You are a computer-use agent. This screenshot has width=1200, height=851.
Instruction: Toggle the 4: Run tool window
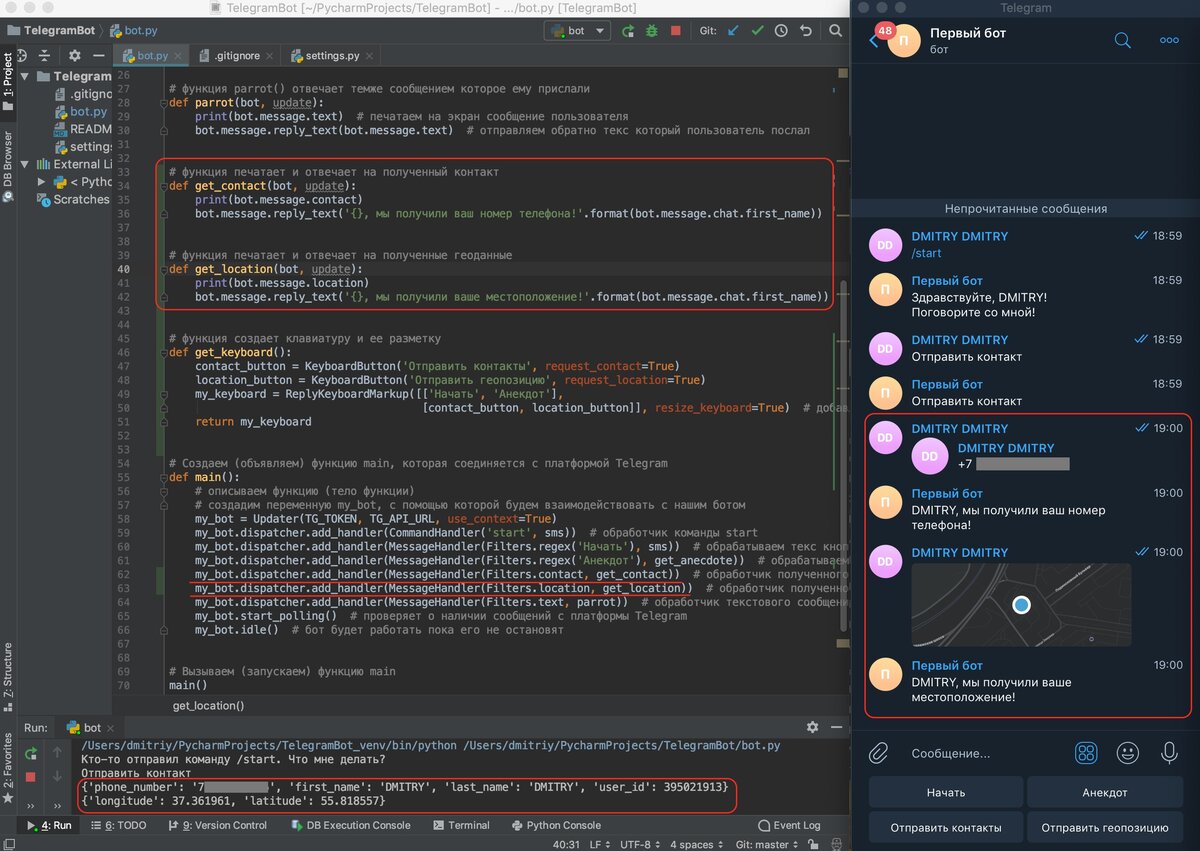pos(47,825)
